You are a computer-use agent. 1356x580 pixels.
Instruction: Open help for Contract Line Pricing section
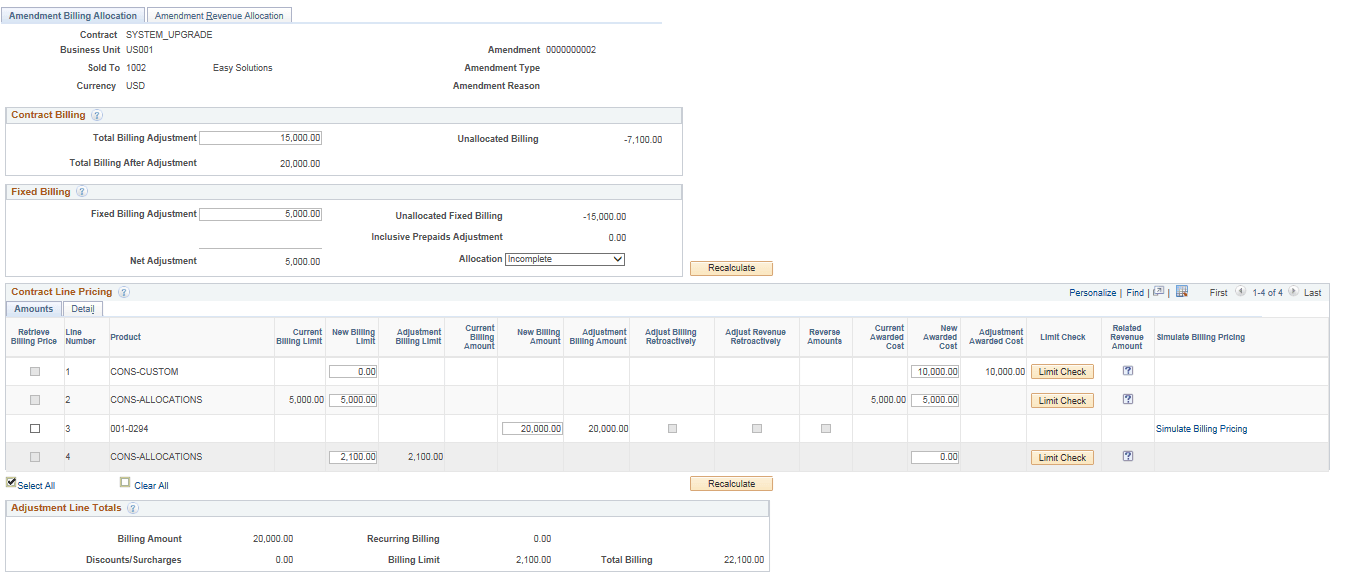(x=123, y=291)
